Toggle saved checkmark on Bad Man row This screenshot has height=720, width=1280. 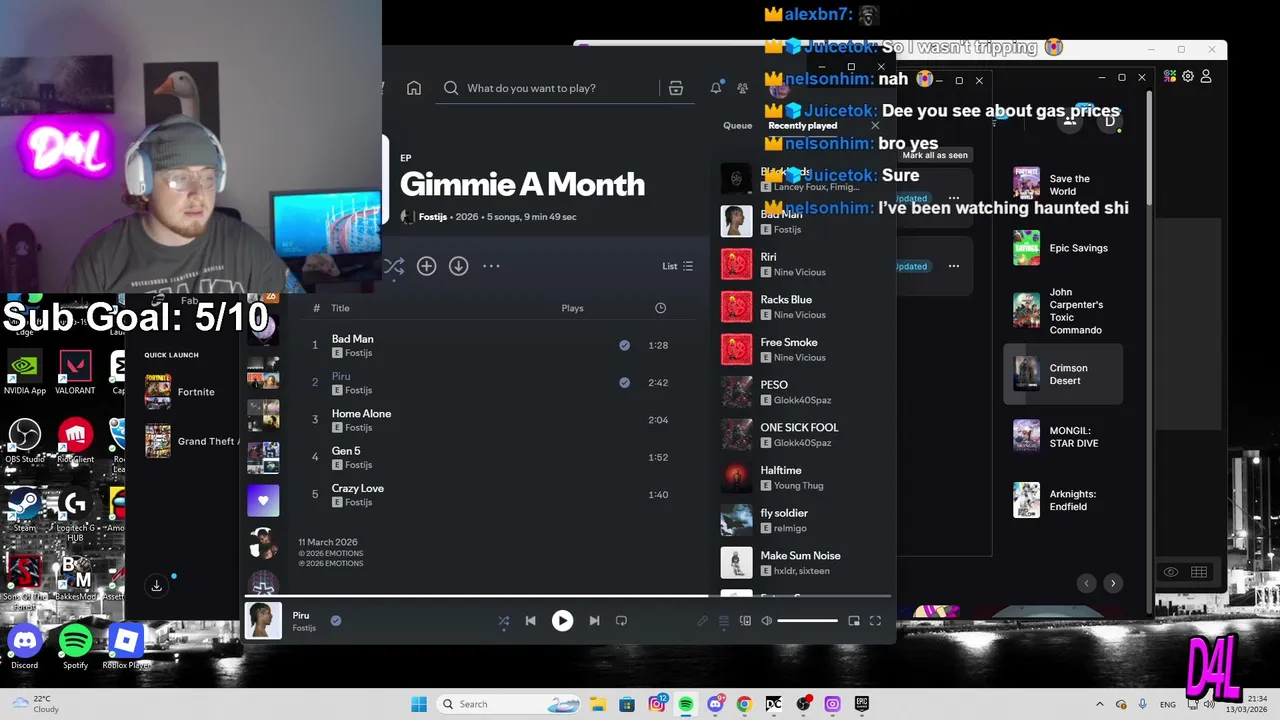point(624,345)
